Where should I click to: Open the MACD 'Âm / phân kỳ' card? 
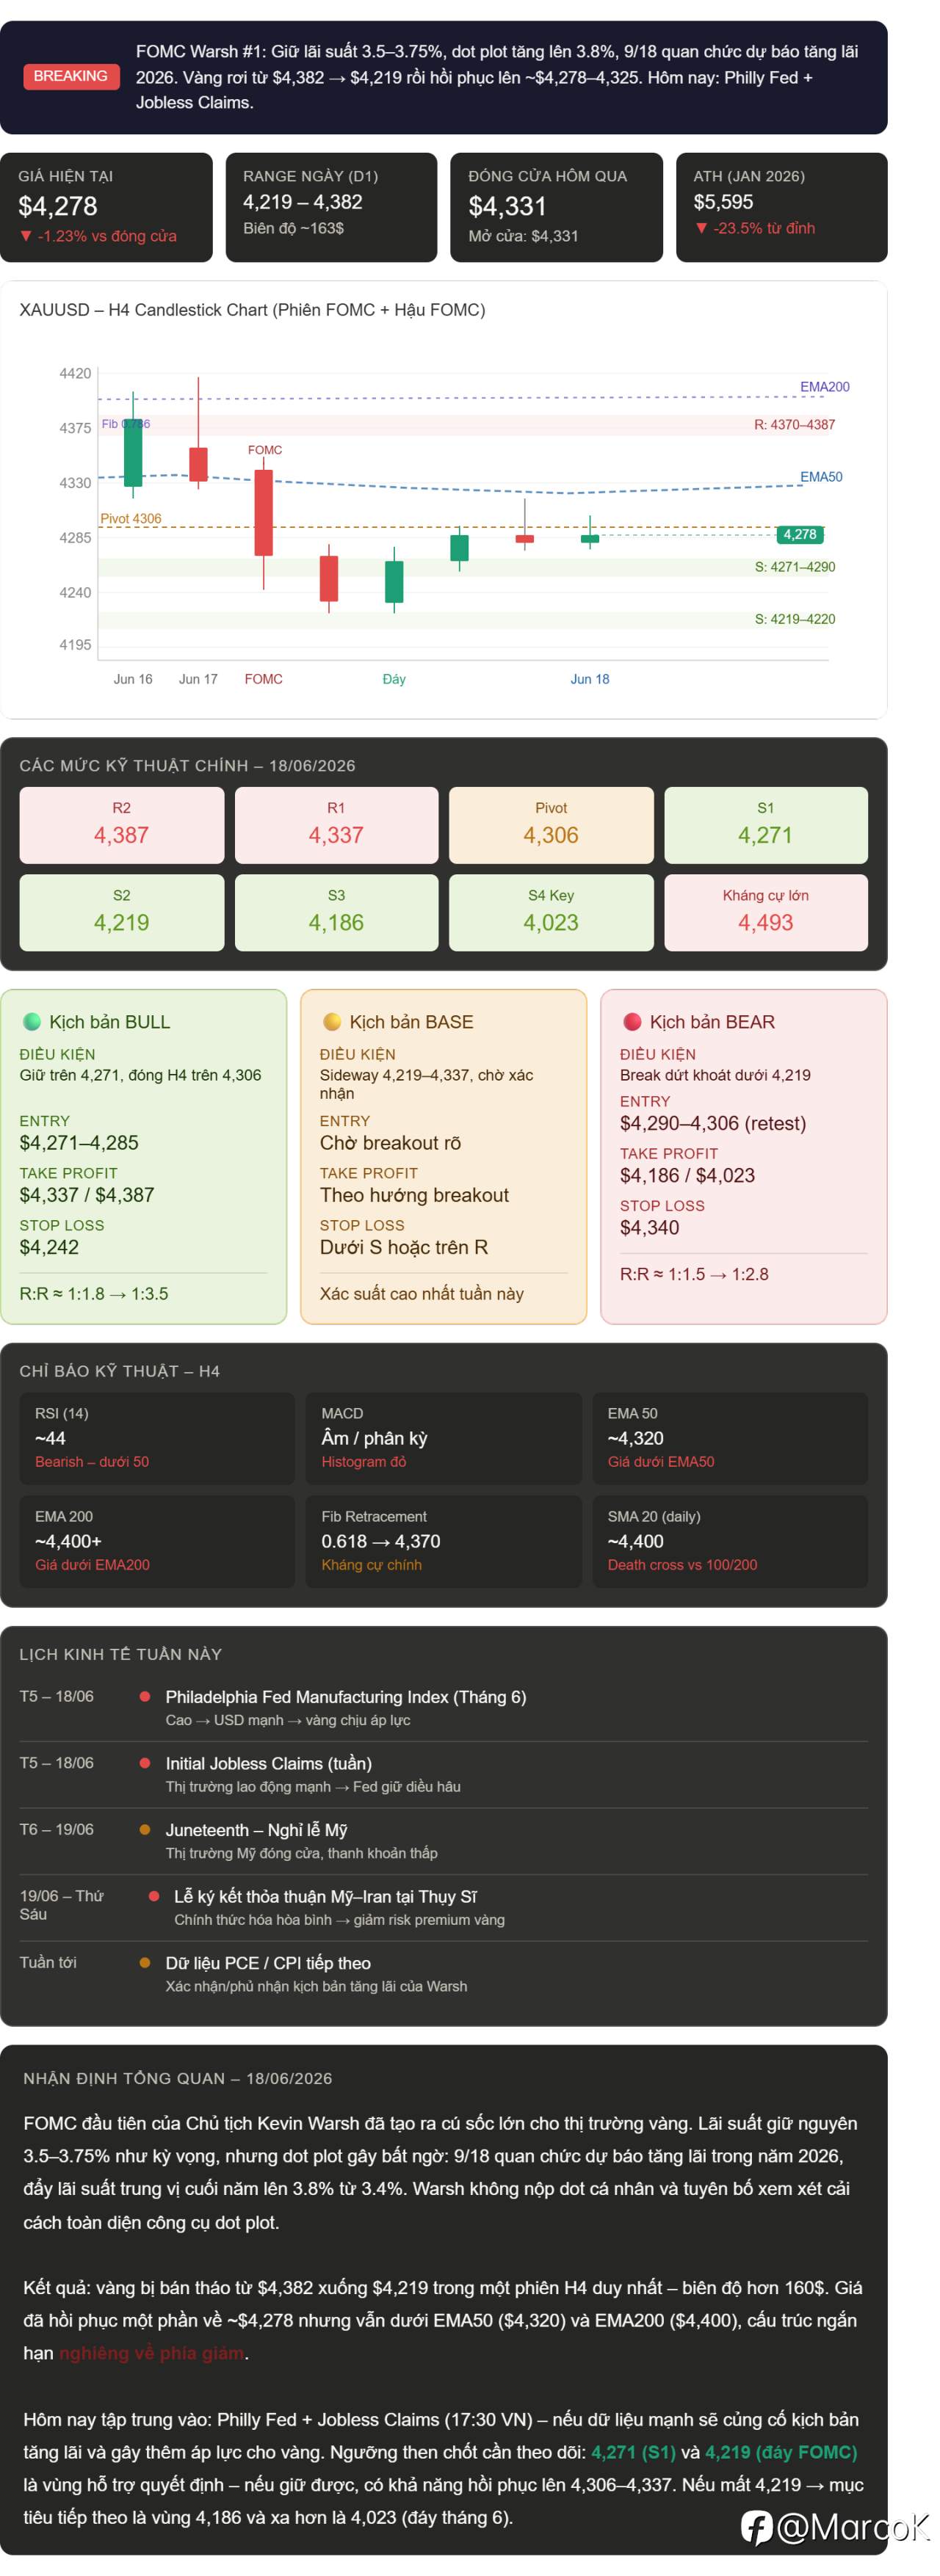point(443,1438)
